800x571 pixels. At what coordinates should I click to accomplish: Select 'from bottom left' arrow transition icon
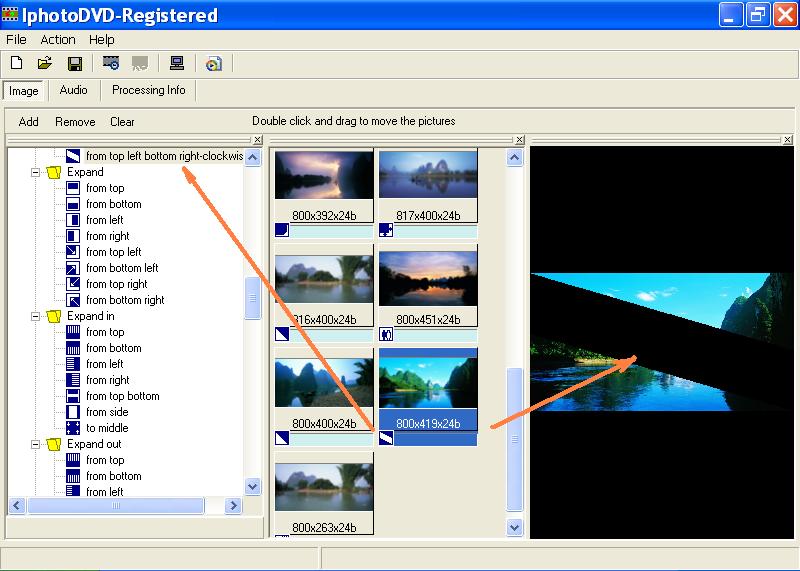pyautogui.click(x=73, y=268)
